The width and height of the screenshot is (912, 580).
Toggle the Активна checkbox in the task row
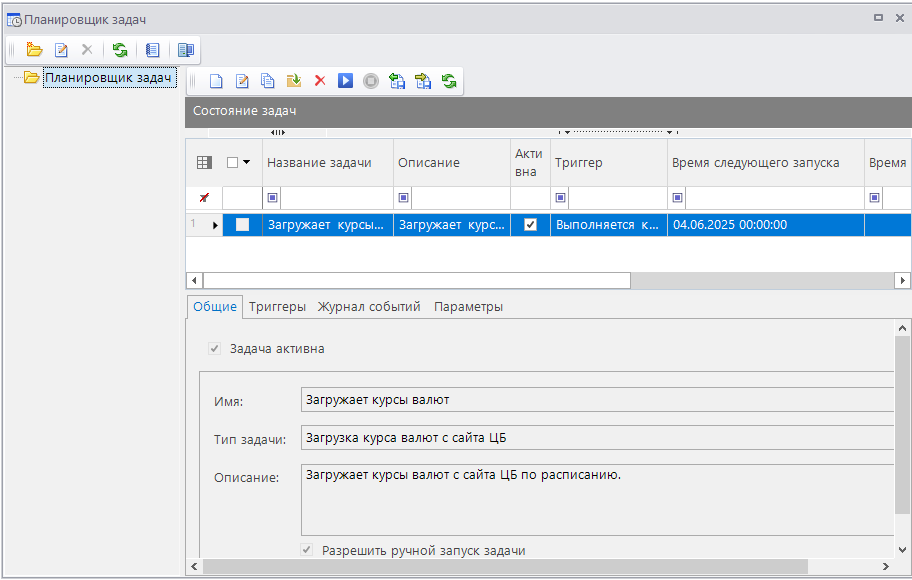[x=530, y=225]
